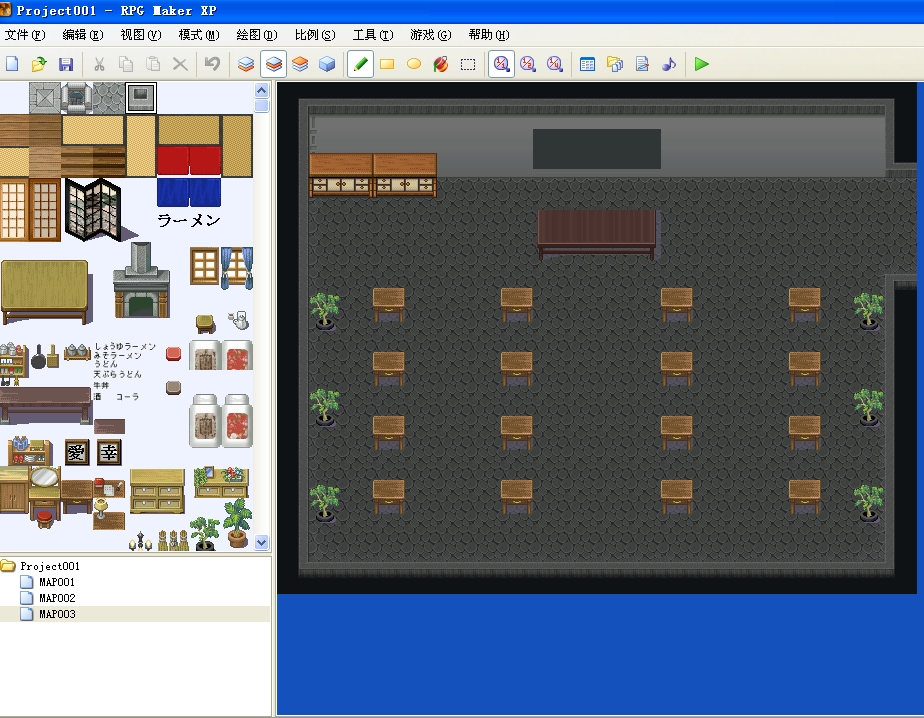Click the Delete X icon
924x718 pixels.
(180, 64)
